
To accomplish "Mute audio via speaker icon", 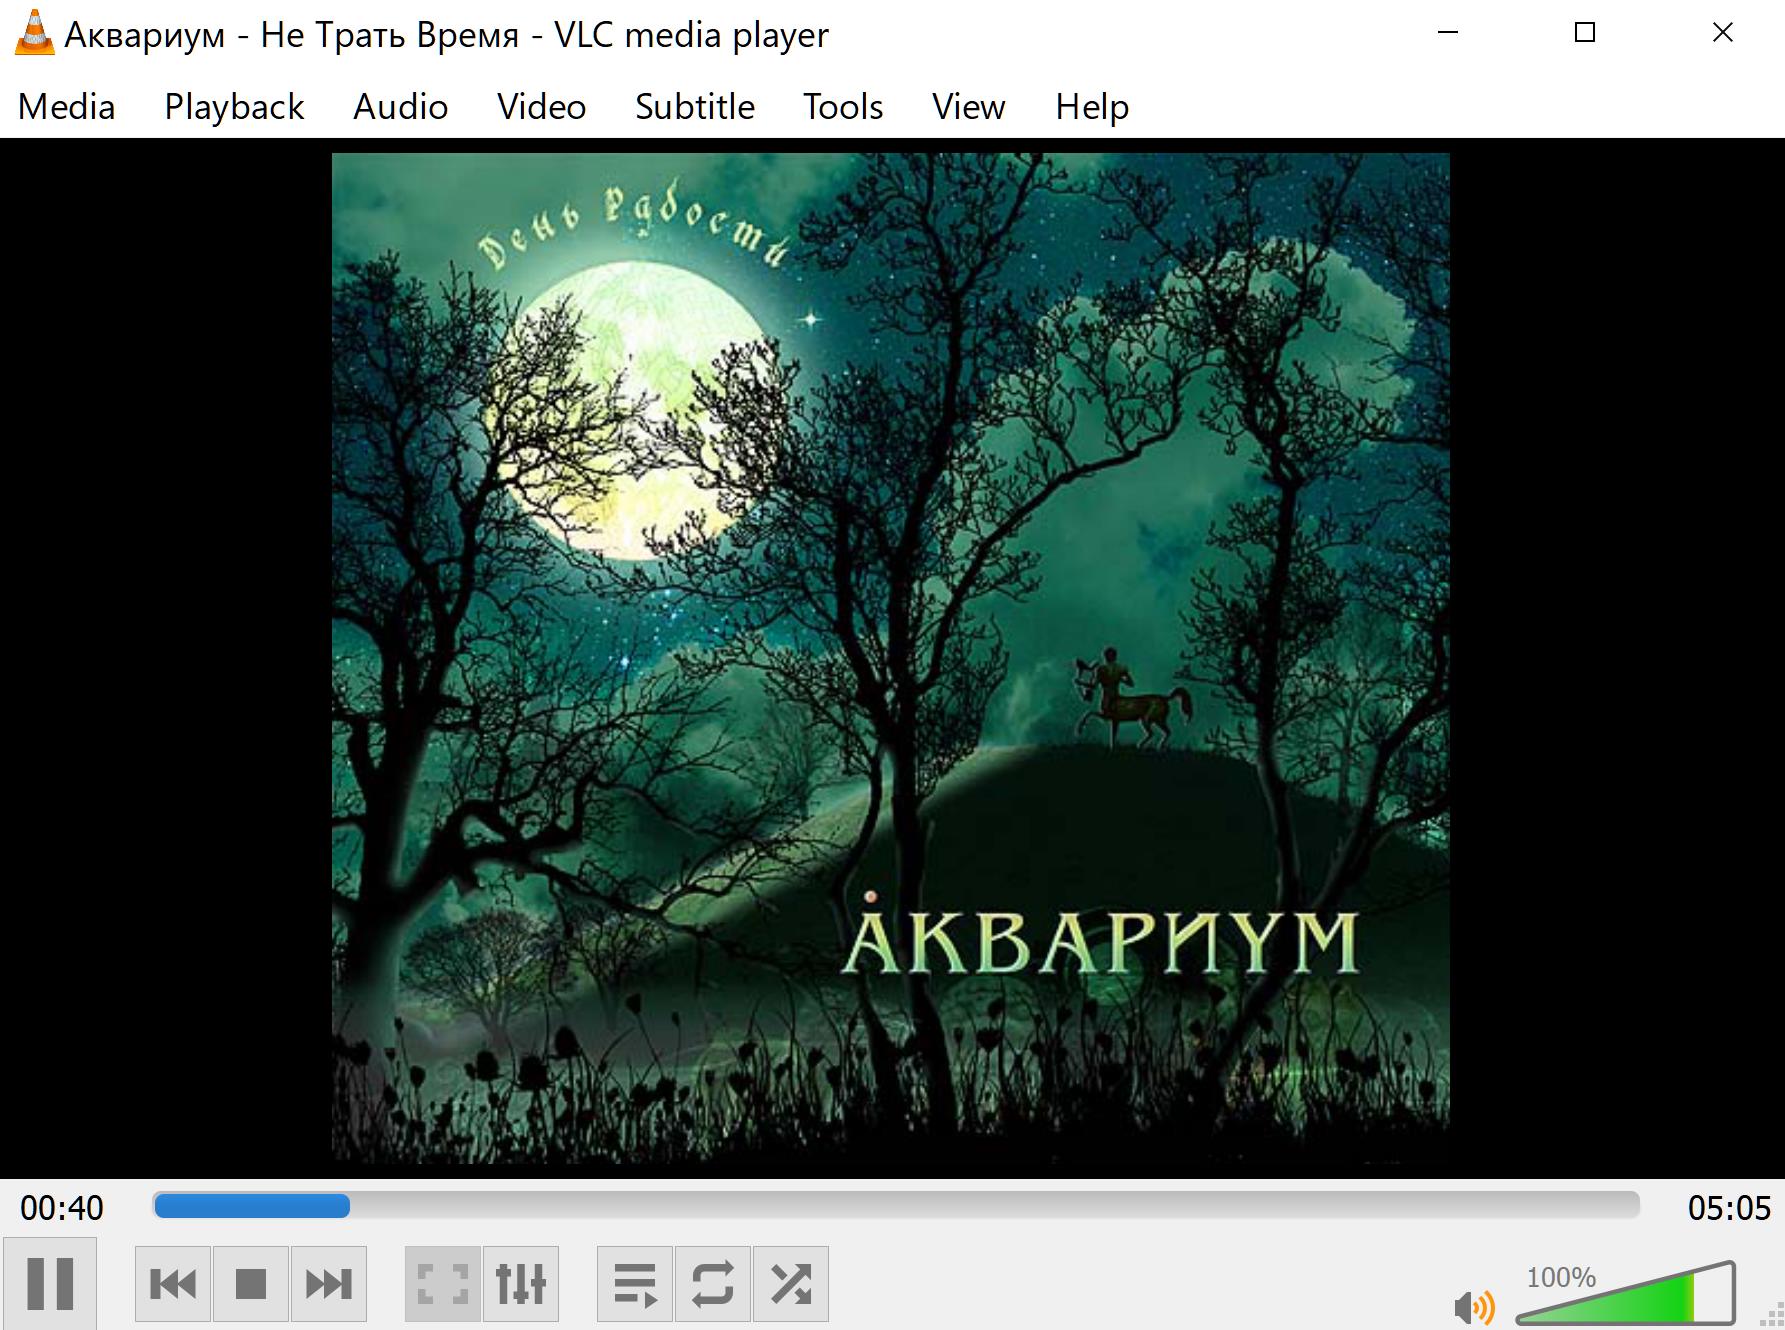I will tap(1473, 1307).
